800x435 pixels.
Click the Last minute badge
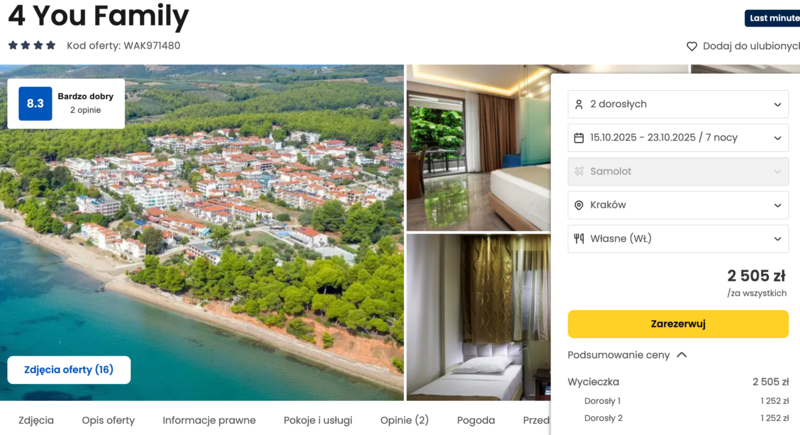point(772,18)
